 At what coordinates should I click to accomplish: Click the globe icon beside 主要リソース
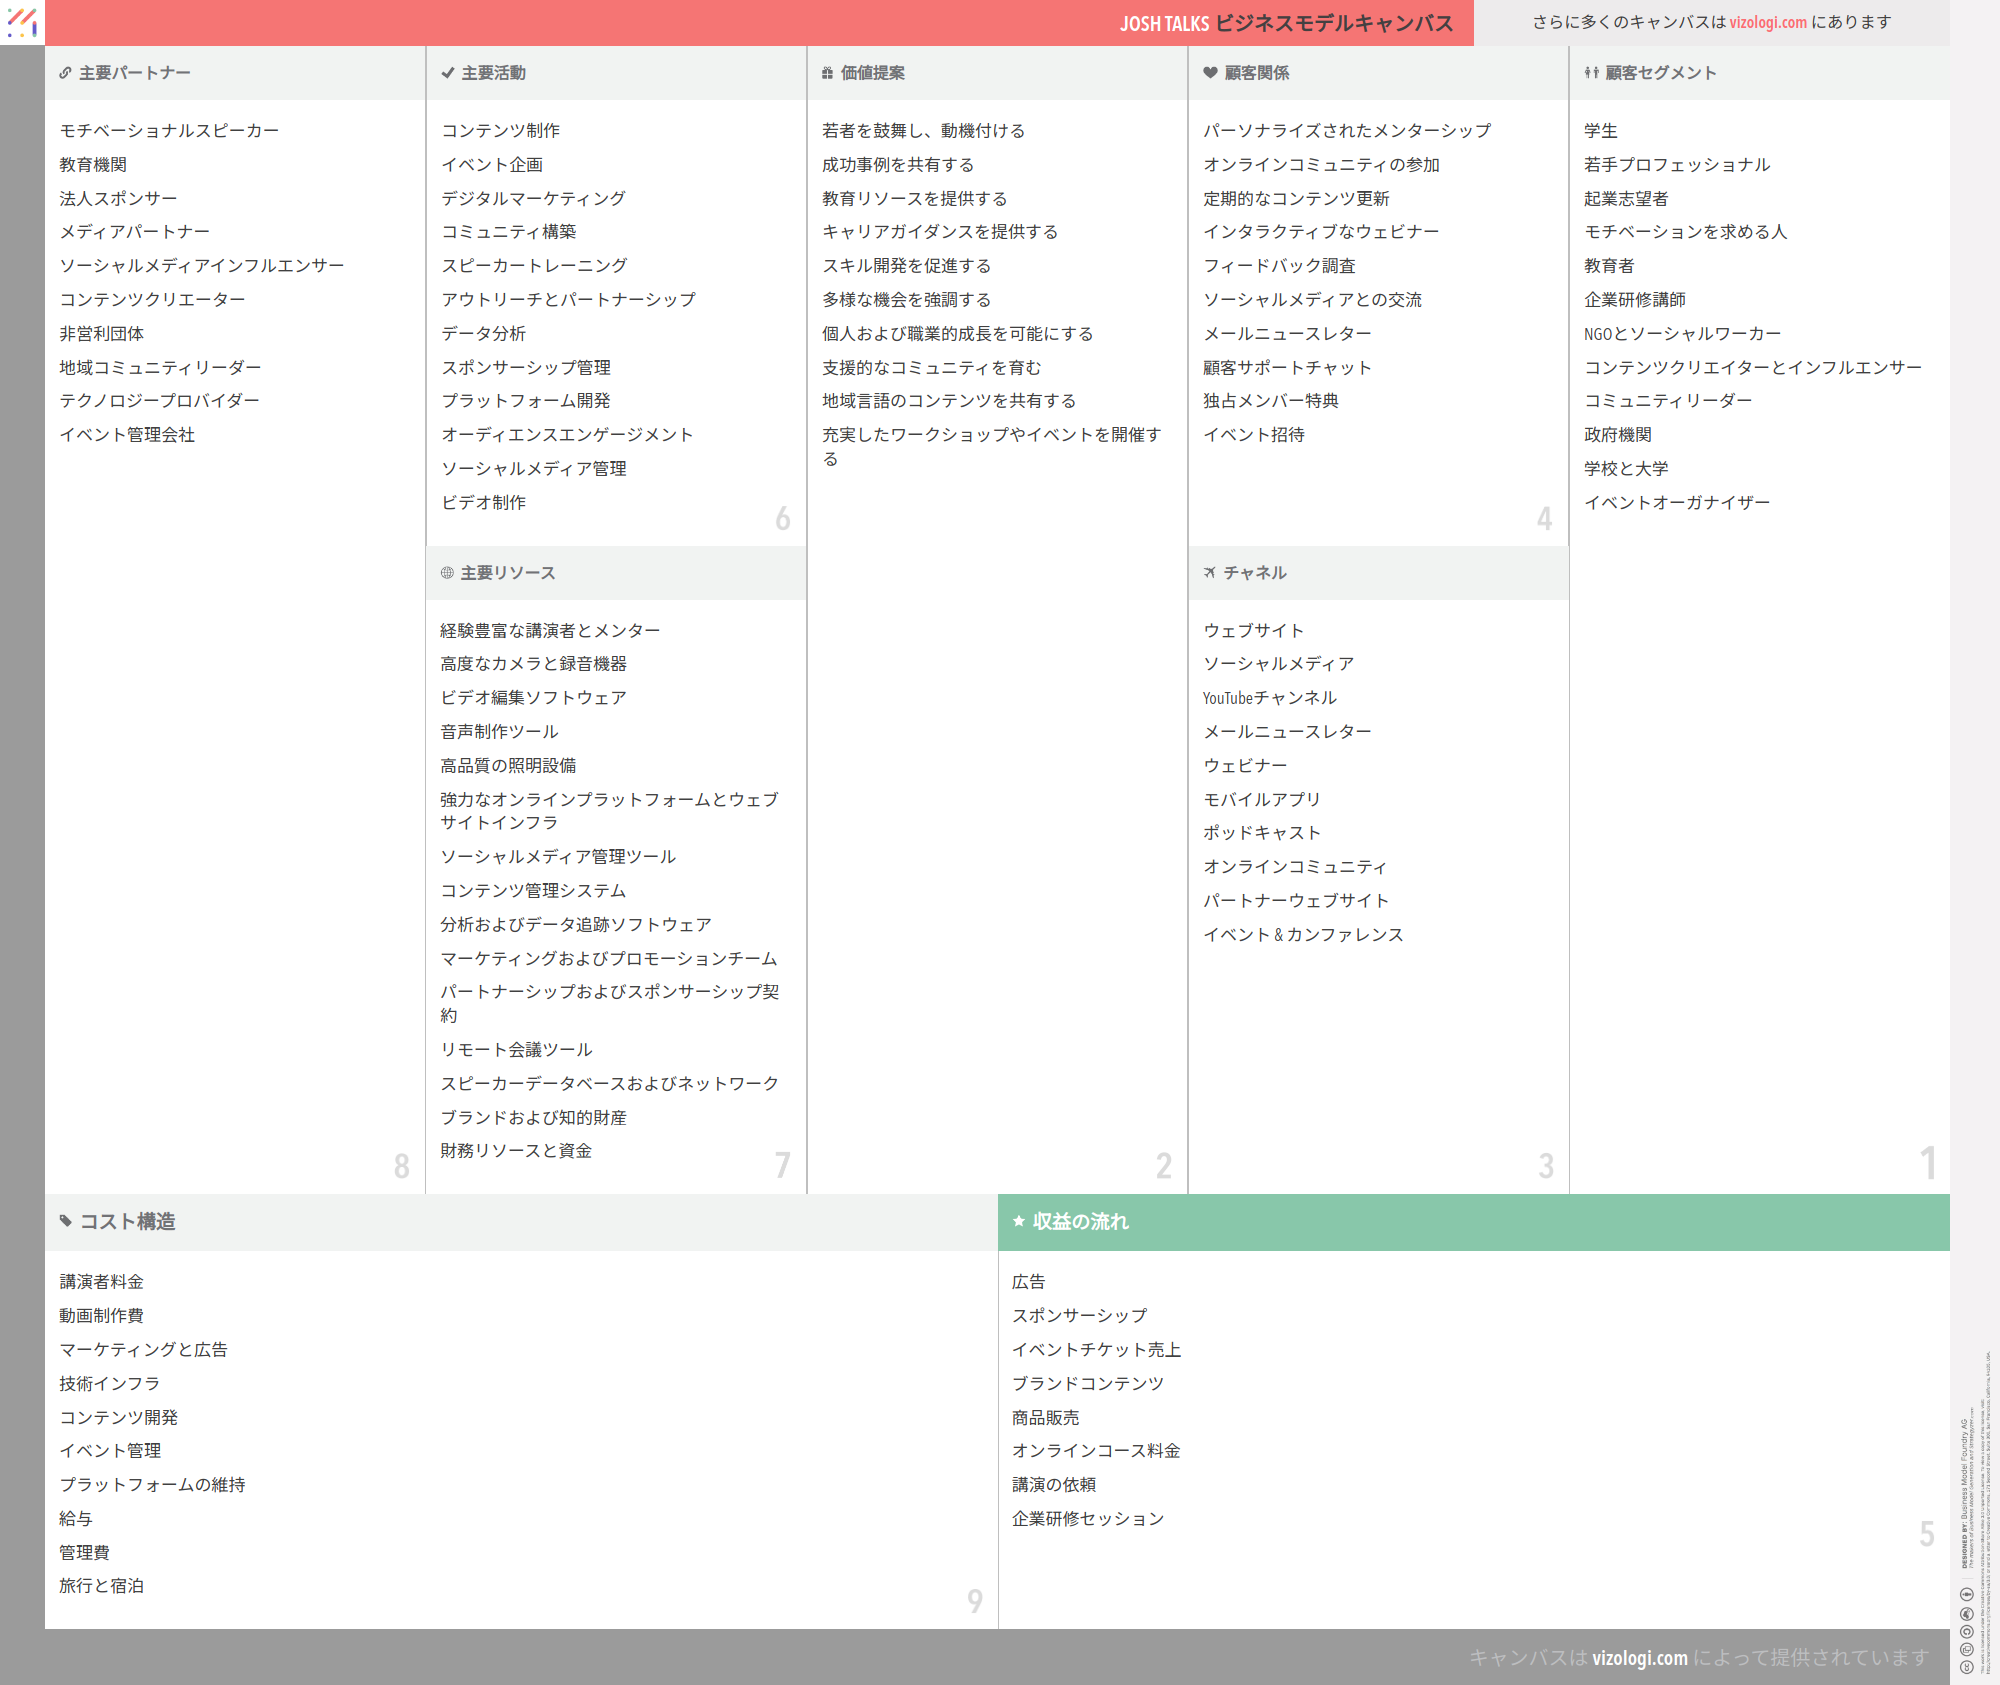[447, 573]
